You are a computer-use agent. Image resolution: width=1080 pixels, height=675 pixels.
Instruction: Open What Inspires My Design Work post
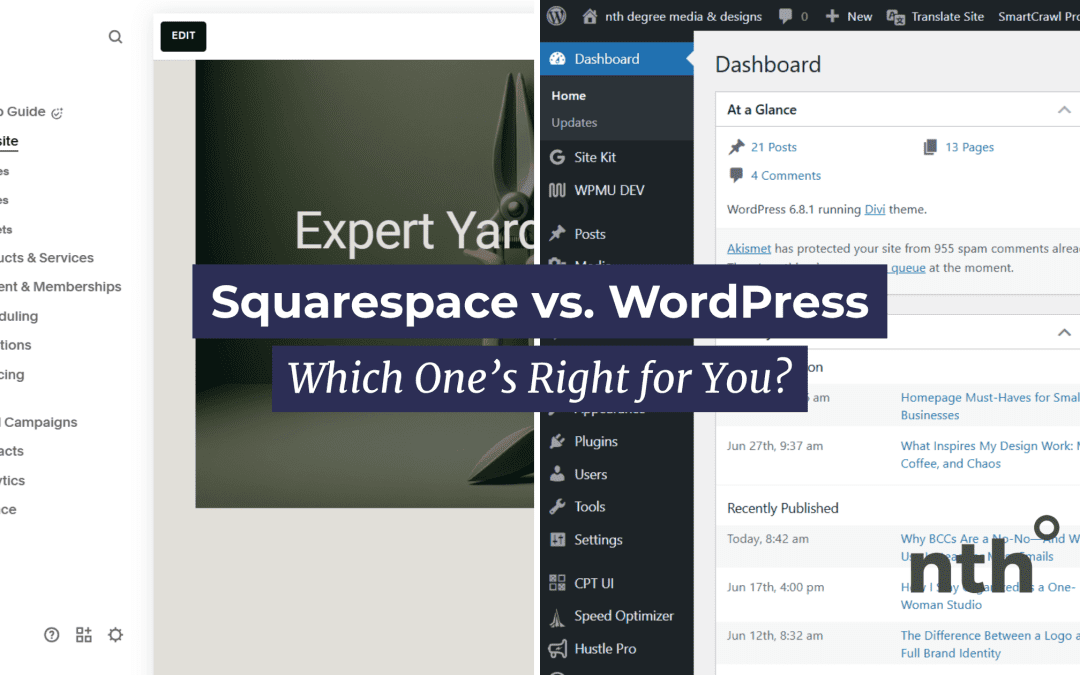coord(990,455)
